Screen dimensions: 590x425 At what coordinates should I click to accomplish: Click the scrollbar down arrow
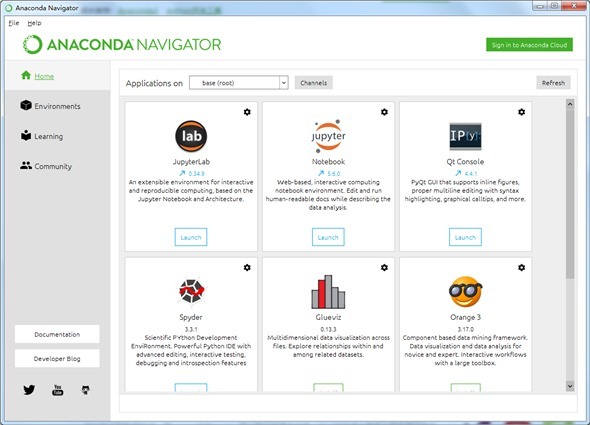(570, 386)
